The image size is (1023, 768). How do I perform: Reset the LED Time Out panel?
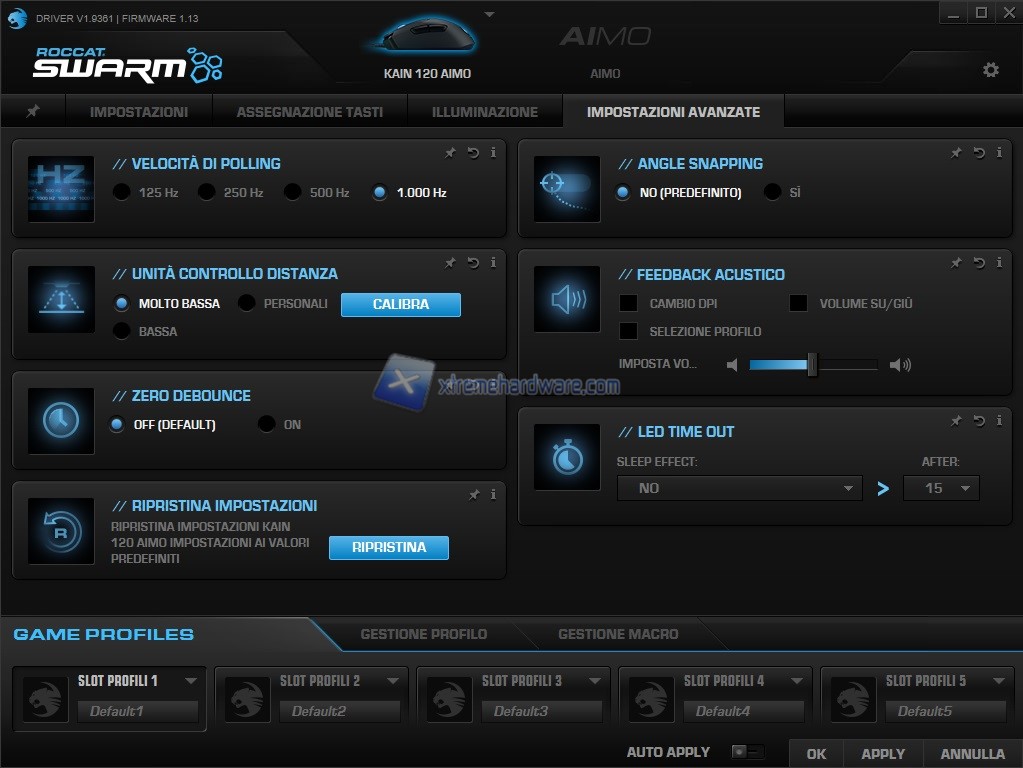tap(979, 421)
